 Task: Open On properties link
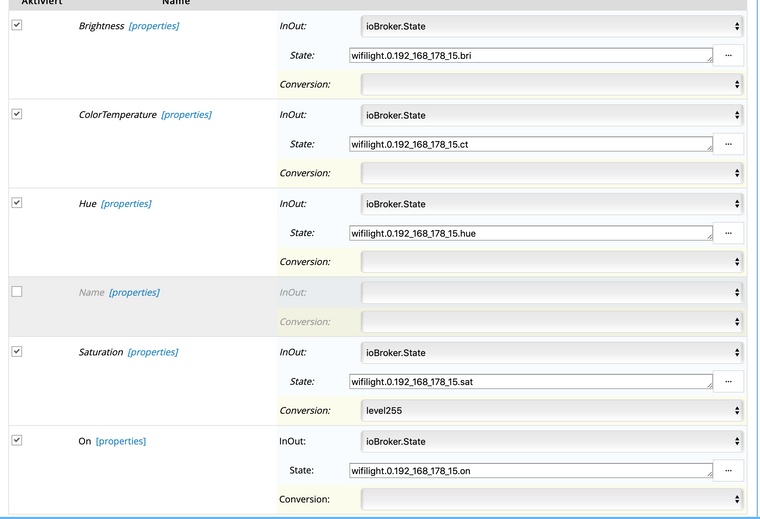(x=121, y=441)
